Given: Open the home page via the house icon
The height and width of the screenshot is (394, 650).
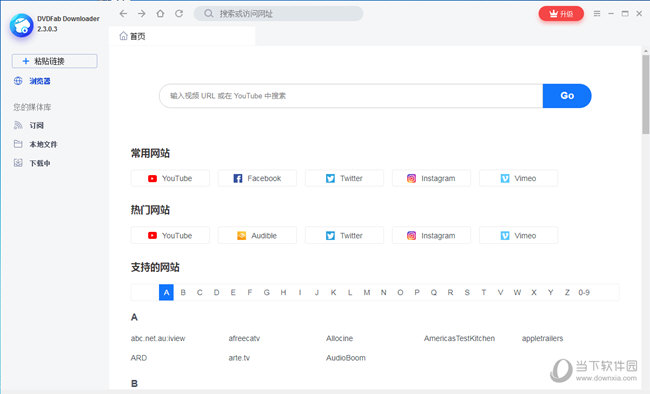Looking at the screenshot, I should pos(160,14).
